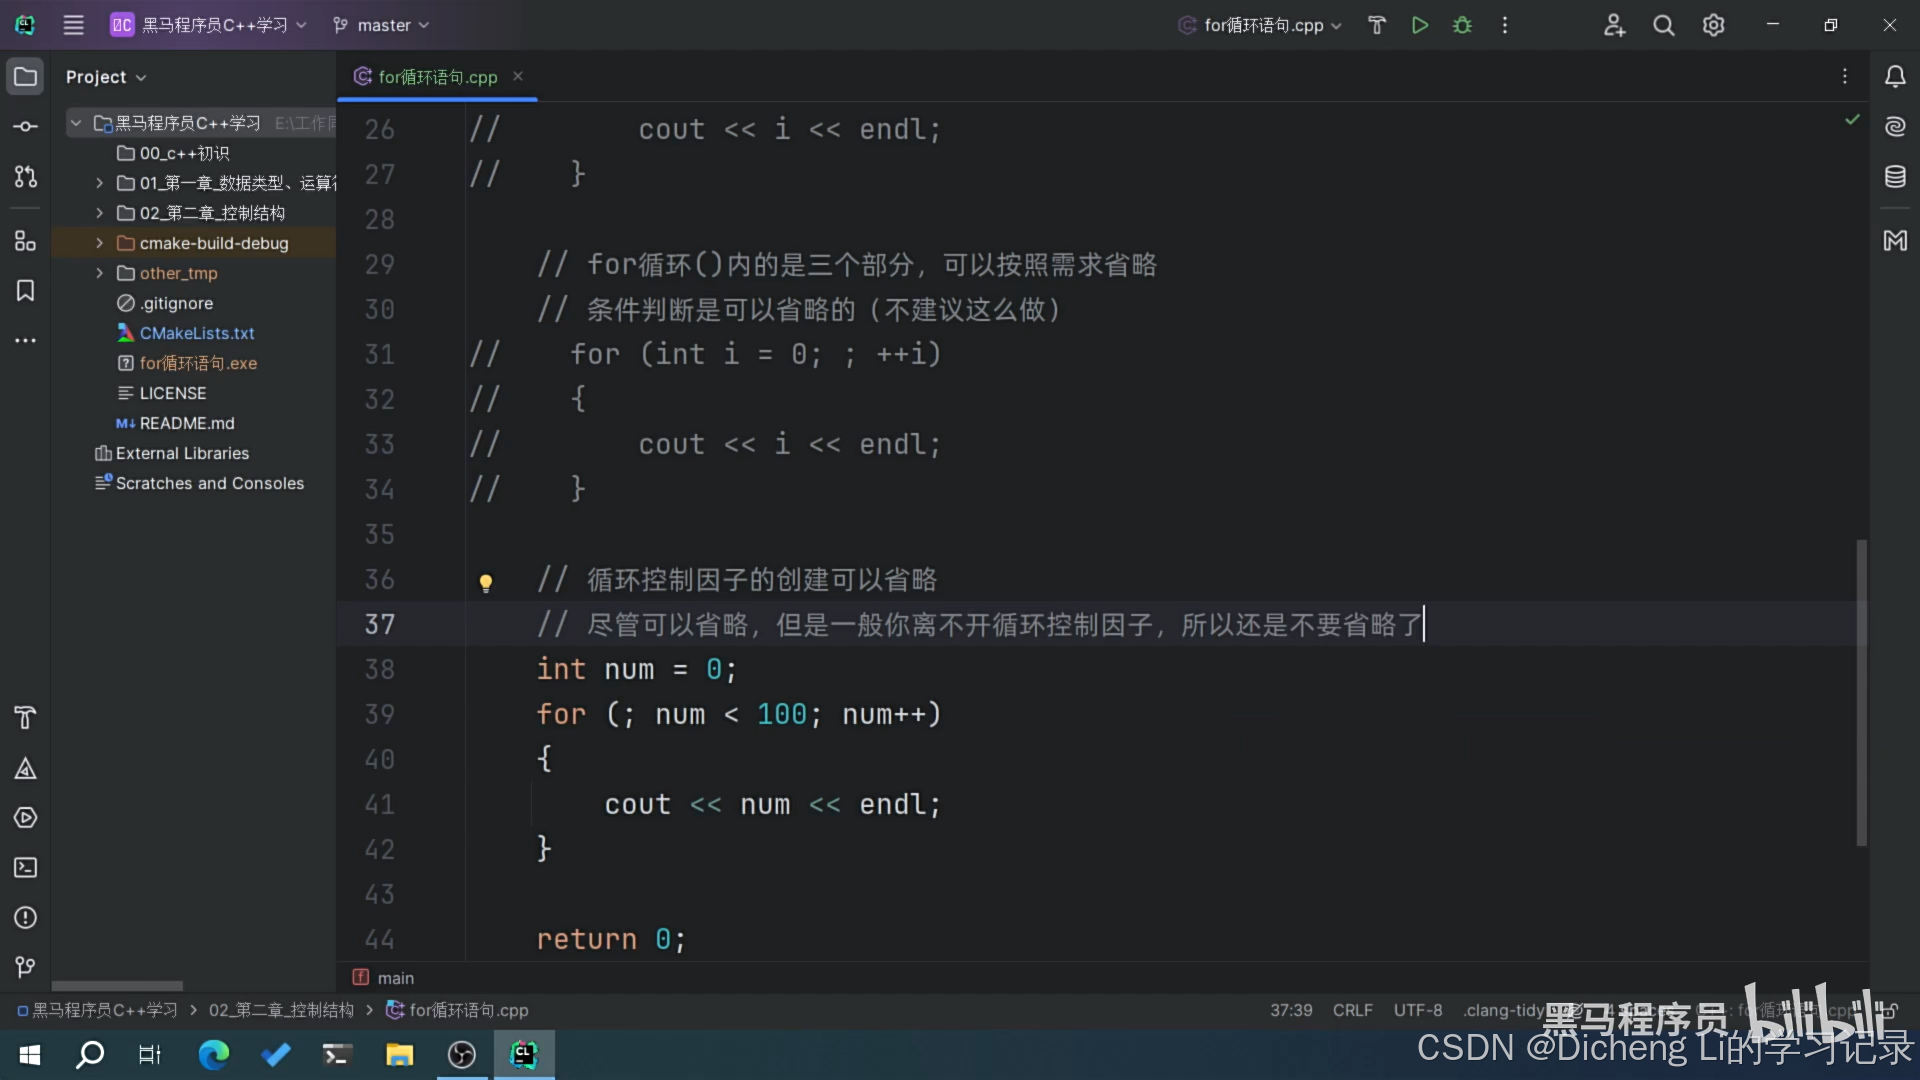Image resolution: width=1920 pixels, height=1080 pixels.
Task: Click cursor position 37:39 in status bar
Action: (1291, 1010)
